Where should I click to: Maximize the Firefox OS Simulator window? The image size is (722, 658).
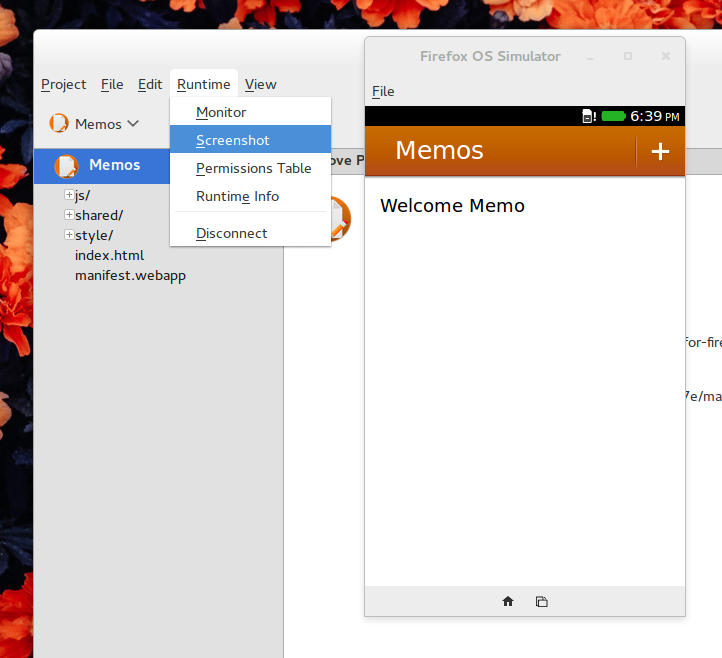628,56
